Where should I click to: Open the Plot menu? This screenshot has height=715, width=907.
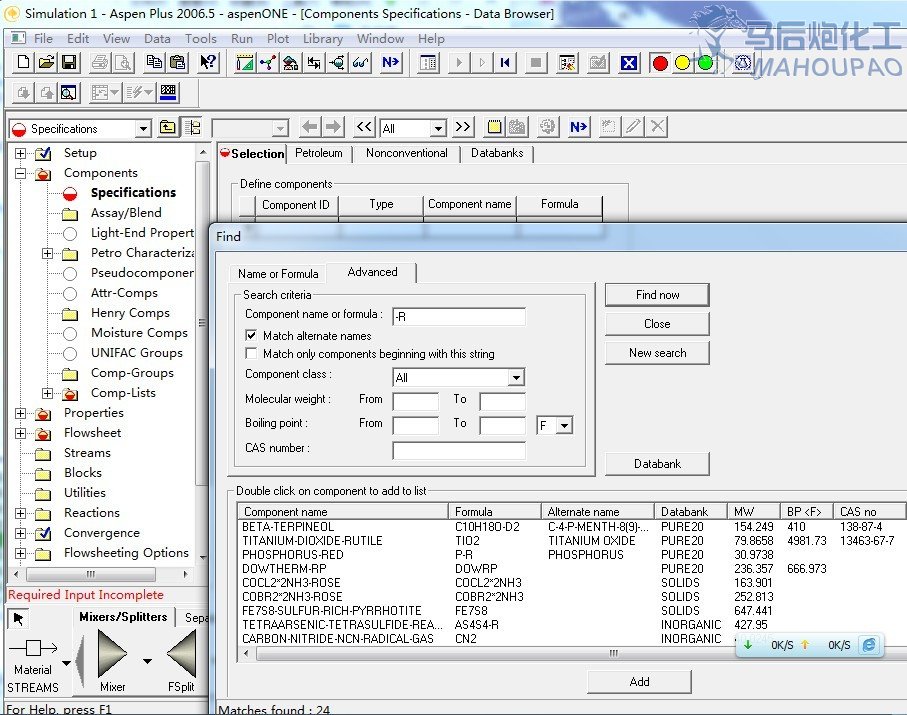coord(278,39)
